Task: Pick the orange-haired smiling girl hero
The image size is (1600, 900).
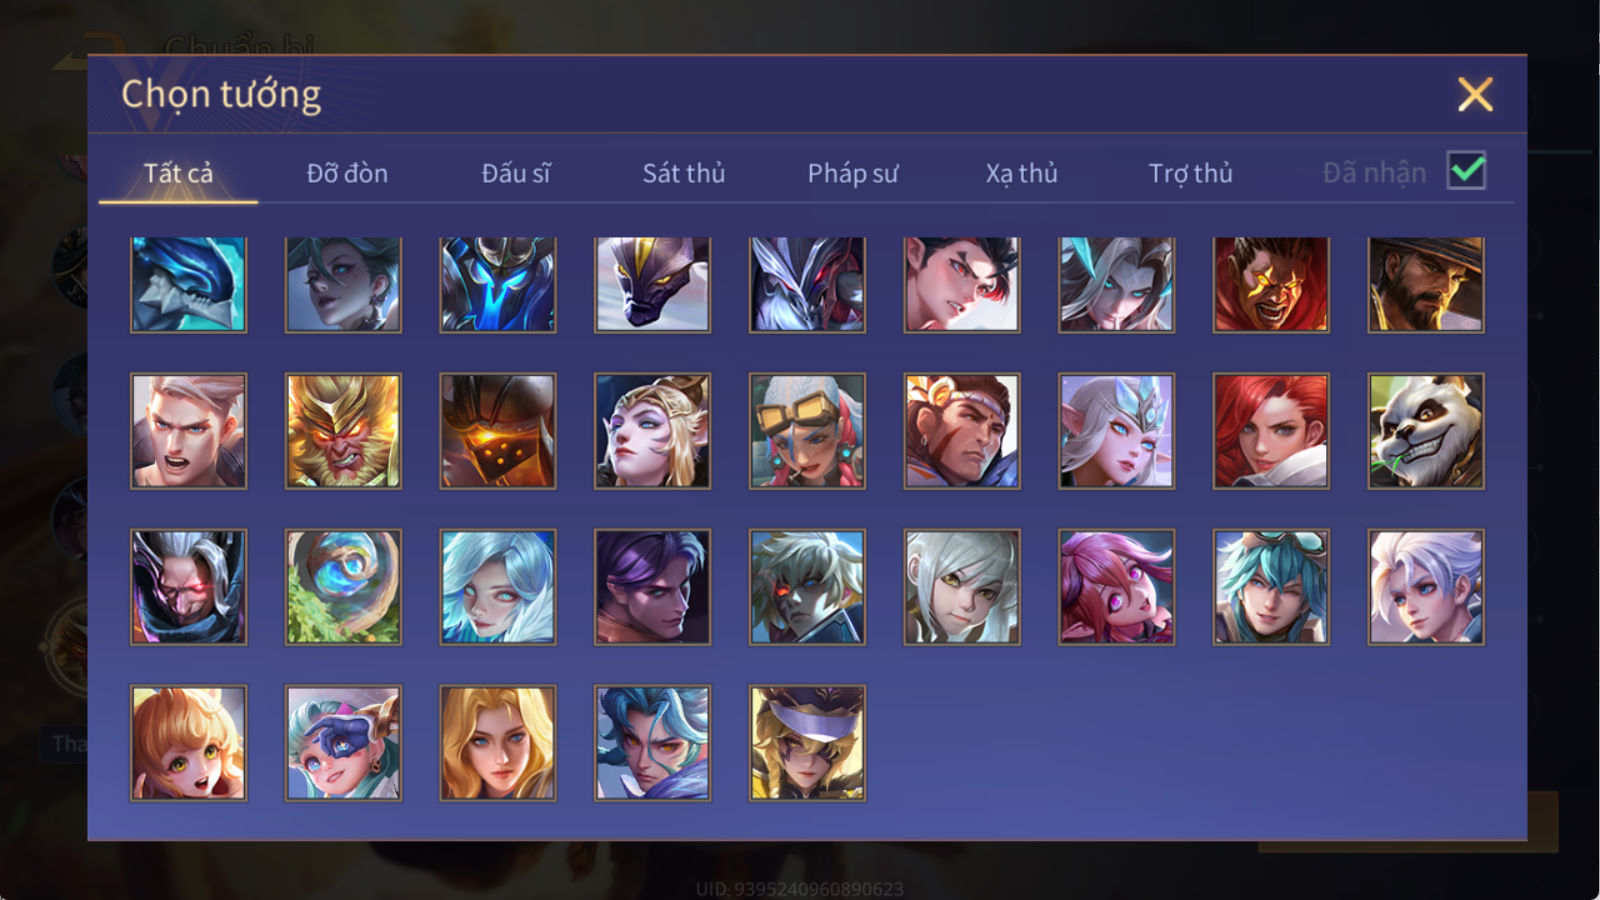Action: click(188, 743)
